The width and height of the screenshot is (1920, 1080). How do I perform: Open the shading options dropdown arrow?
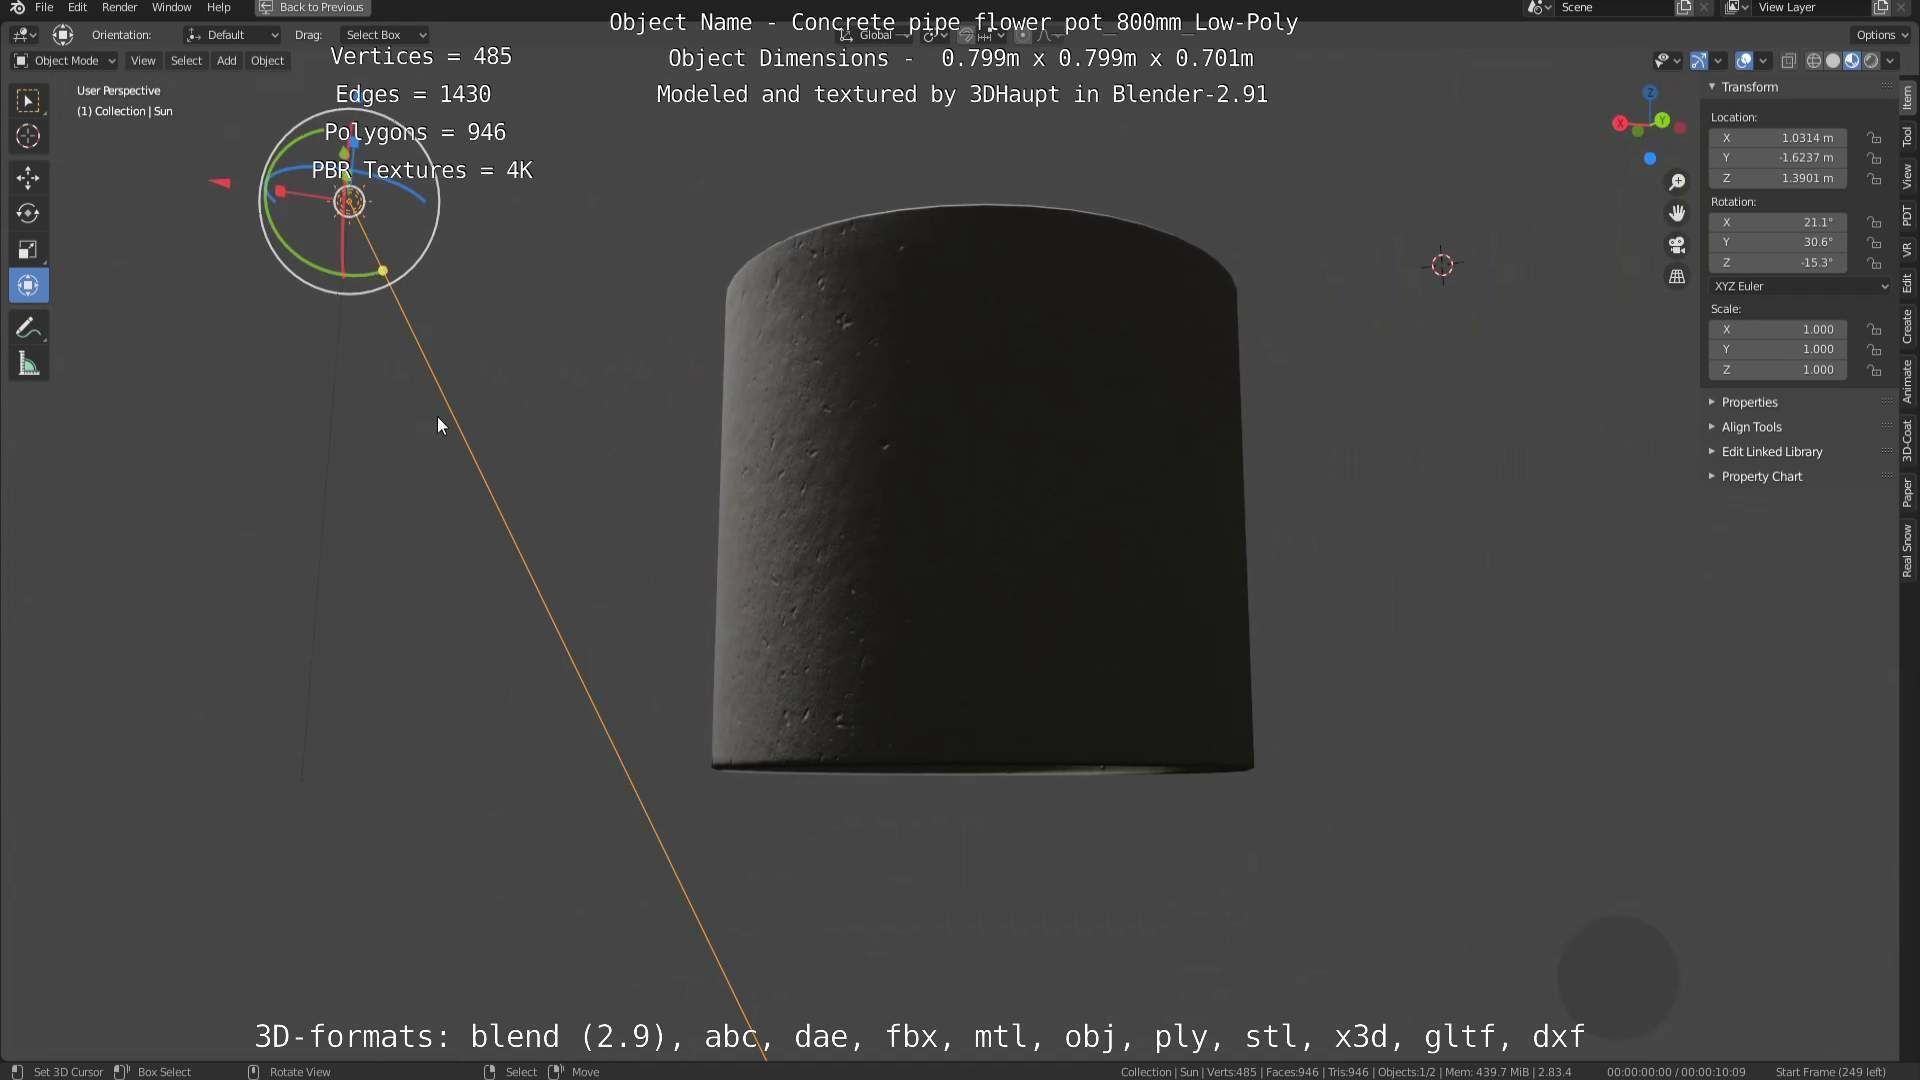1890,61
